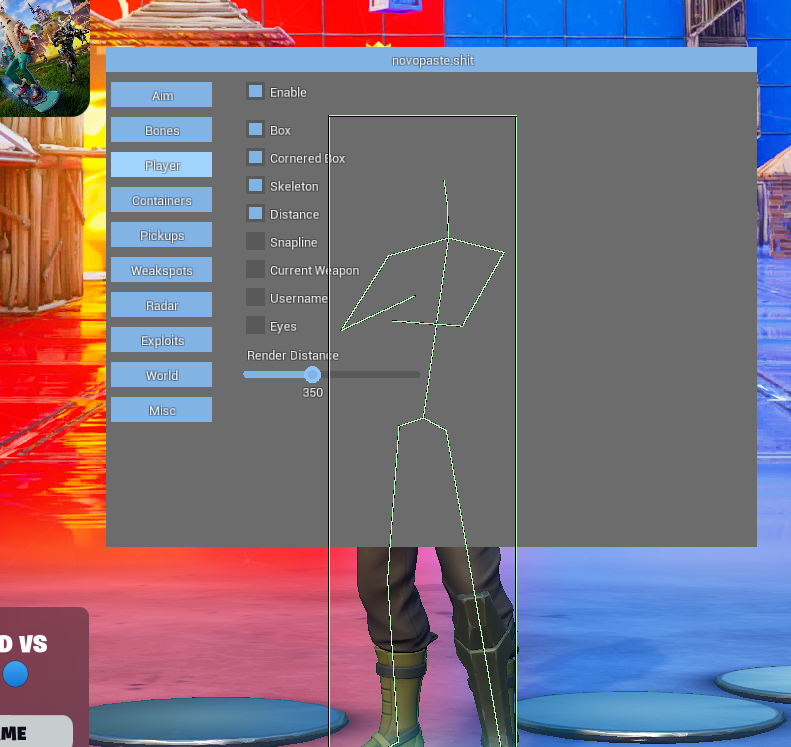Uncheck the Distance option

click(x=256, y=214)
